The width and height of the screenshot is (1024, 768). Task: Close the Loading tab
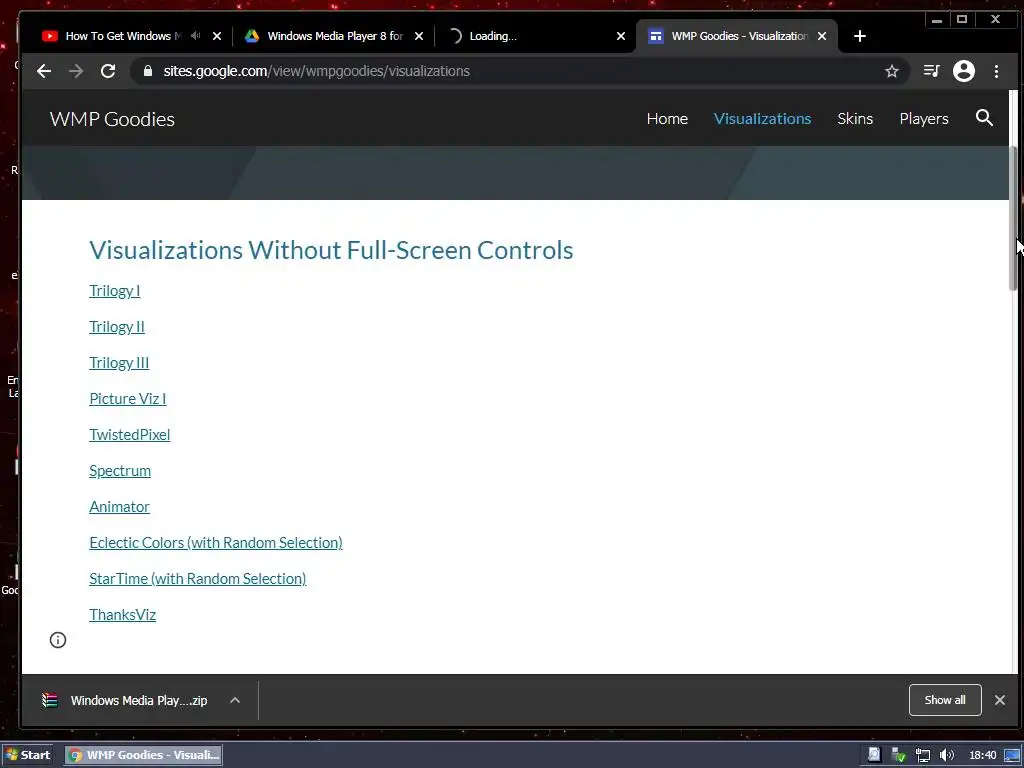pyautogui.click(x=621, y=36)
